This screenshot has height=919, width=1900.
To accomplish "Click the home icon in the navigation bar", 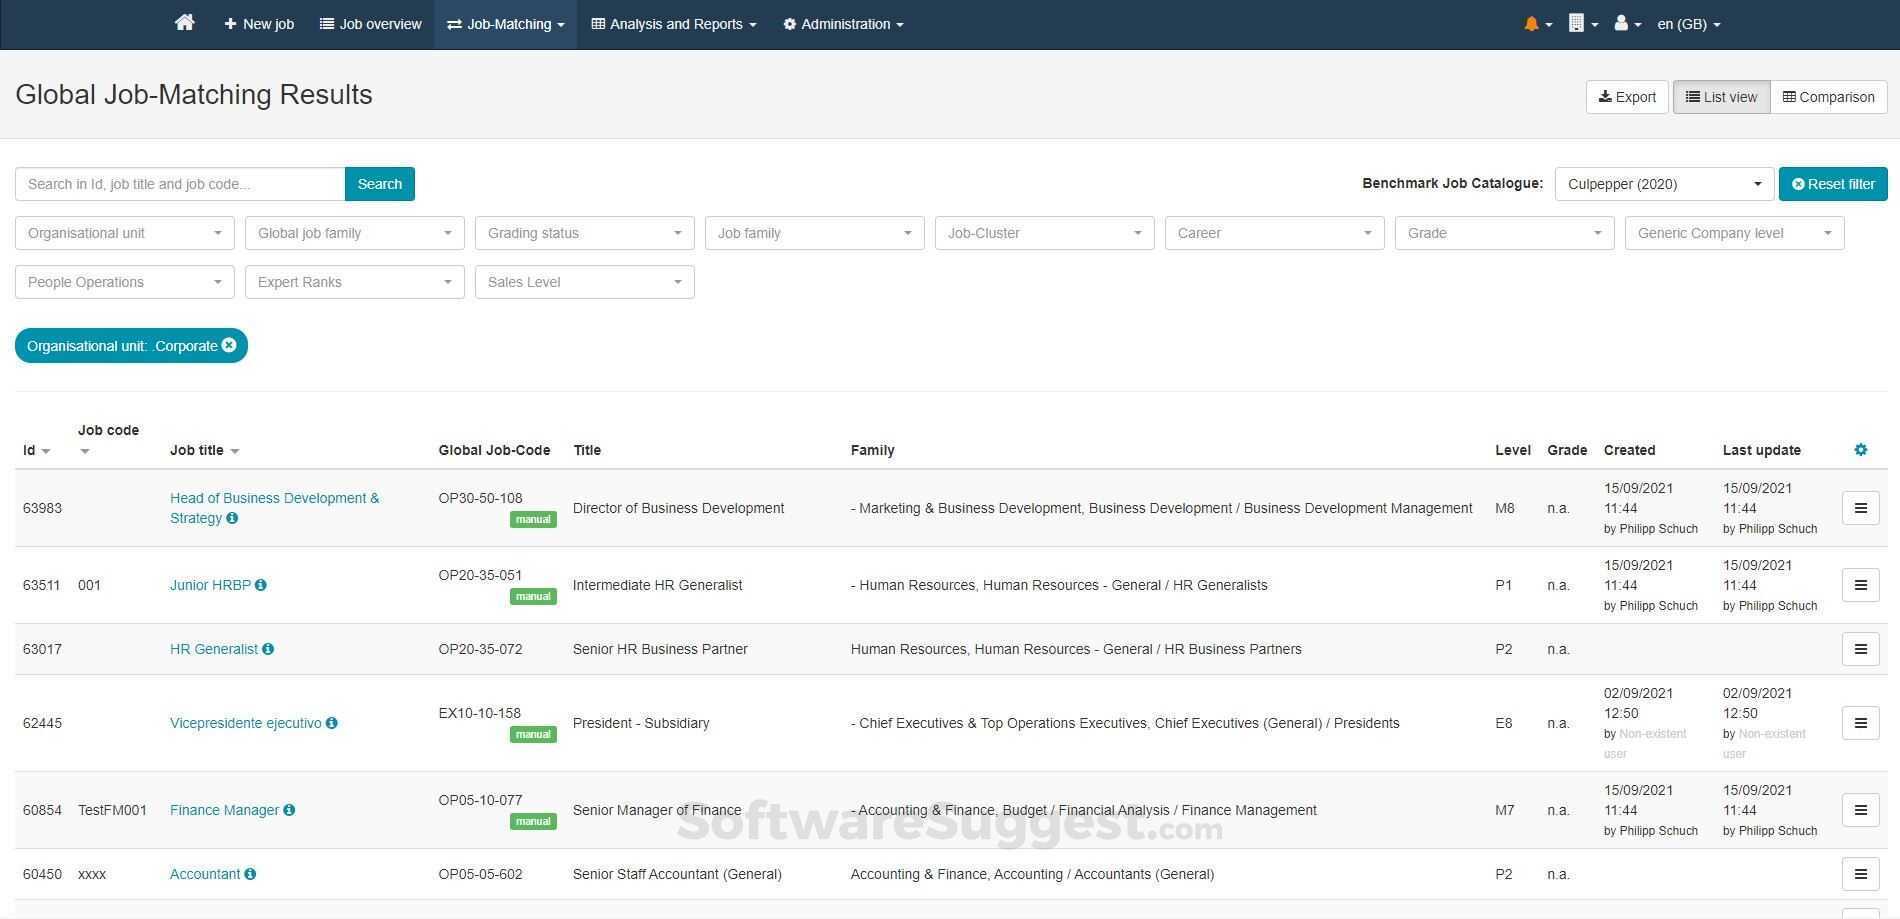I will click(x=184, y=22).
